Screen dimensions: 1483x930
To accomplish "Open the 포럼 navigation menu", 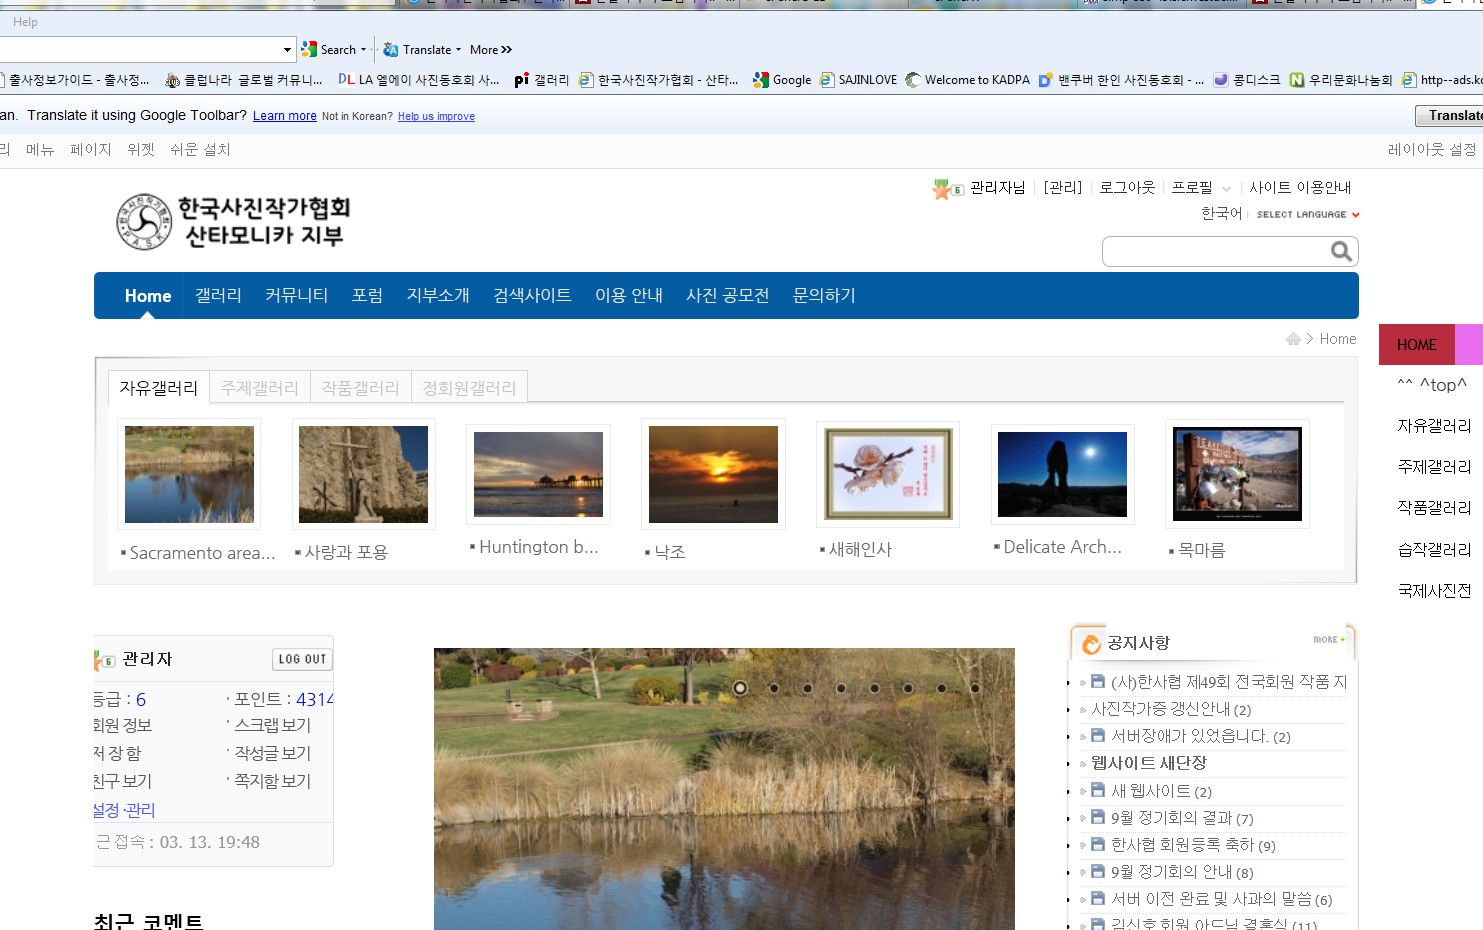I will click(367, 296).
